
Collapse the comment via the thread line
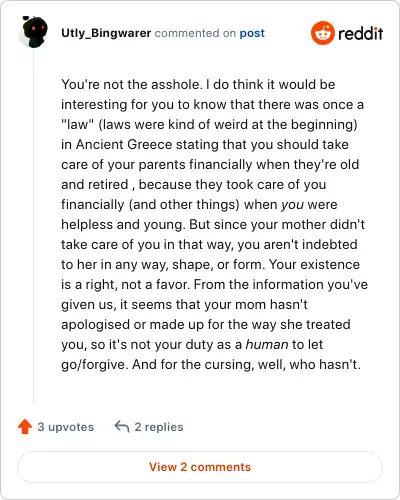click(33, 227)
